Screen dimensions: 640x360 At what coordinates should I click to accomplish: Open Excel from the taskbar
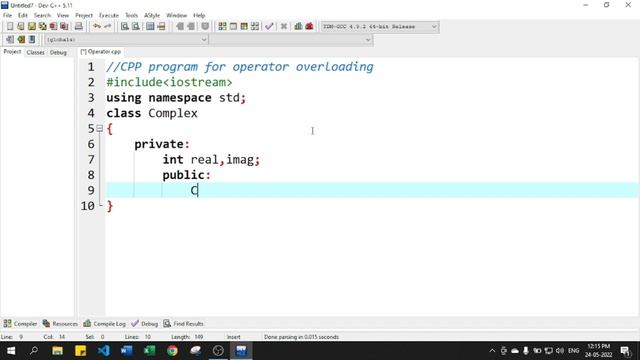coord(149,351)
